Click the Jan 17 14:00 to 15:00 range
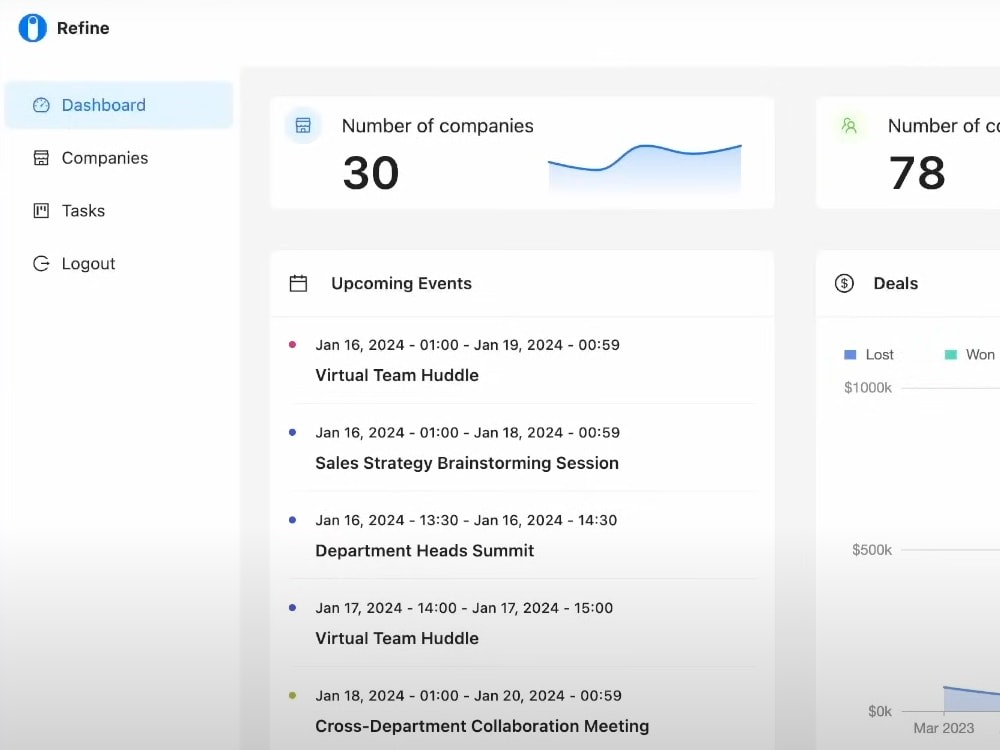The width and height of the screenshot is (1000, 750). pyautogui.click(x=464, y=609)
